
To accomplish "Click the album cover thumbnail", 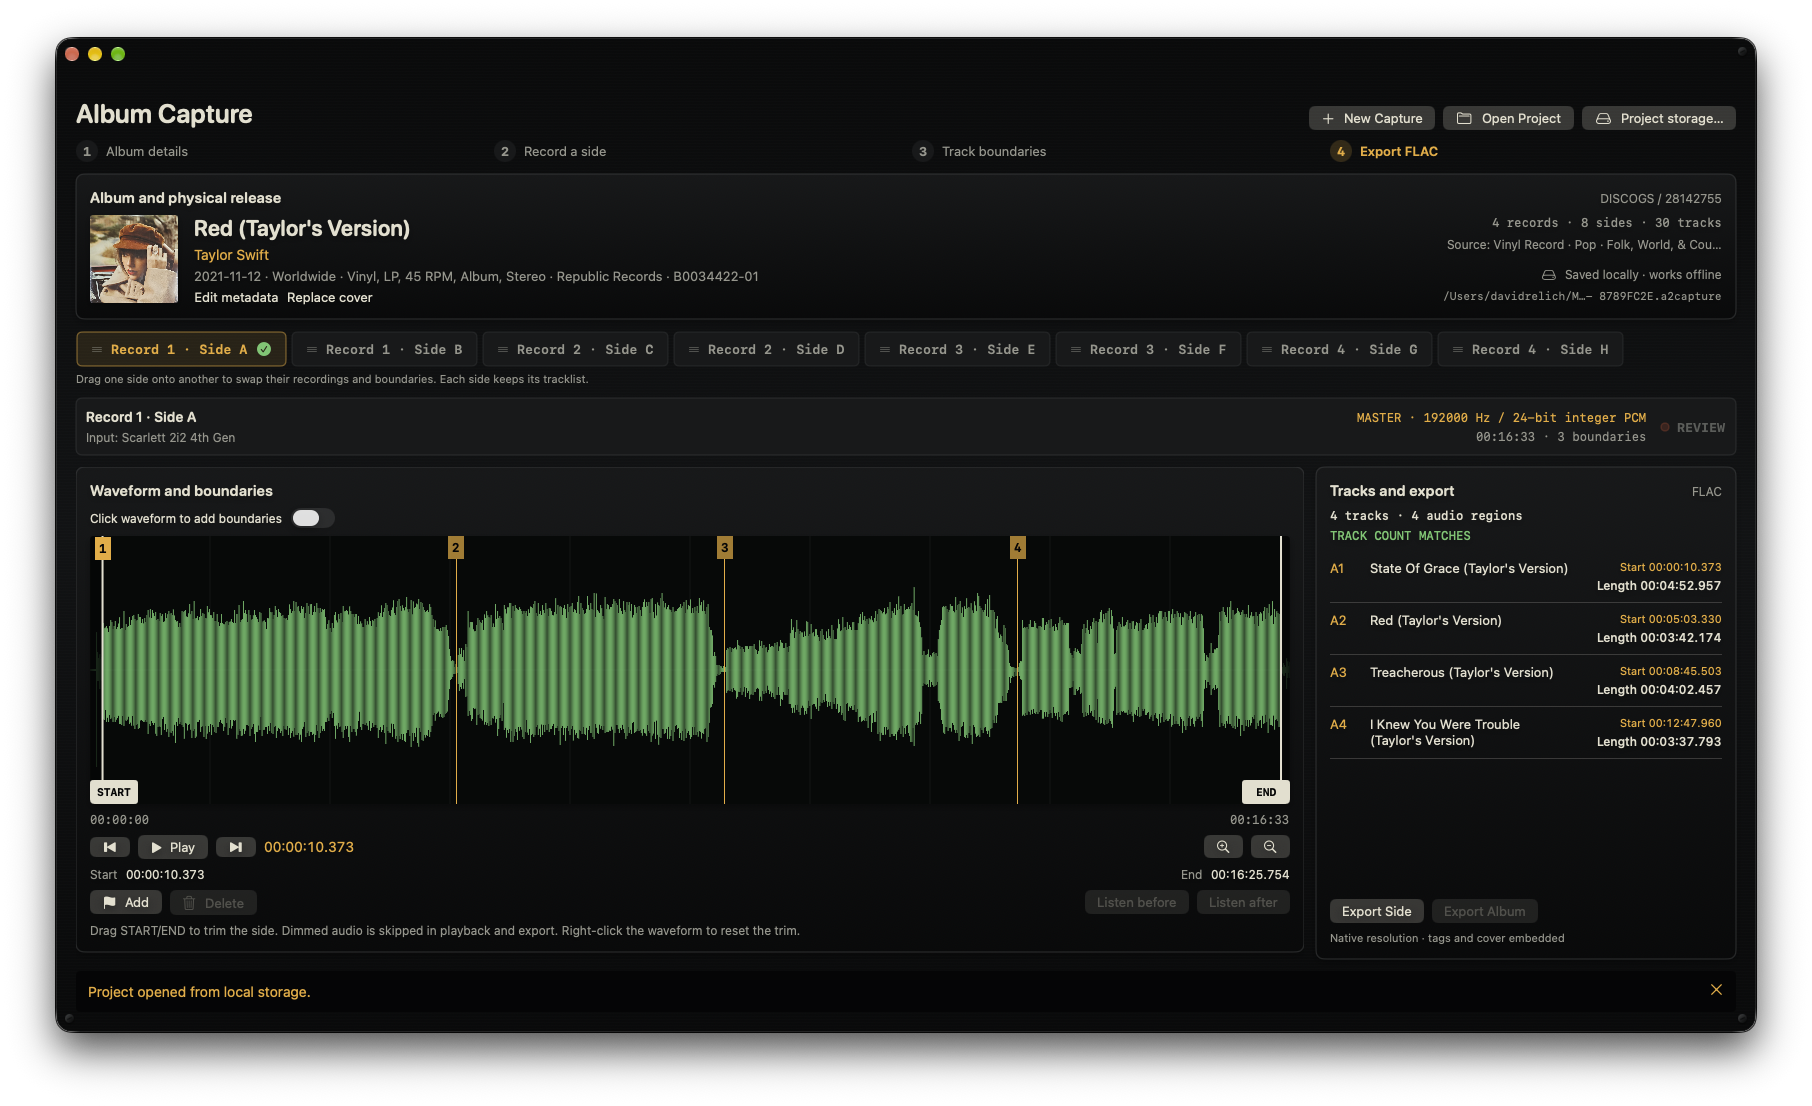I will (134, 259).
